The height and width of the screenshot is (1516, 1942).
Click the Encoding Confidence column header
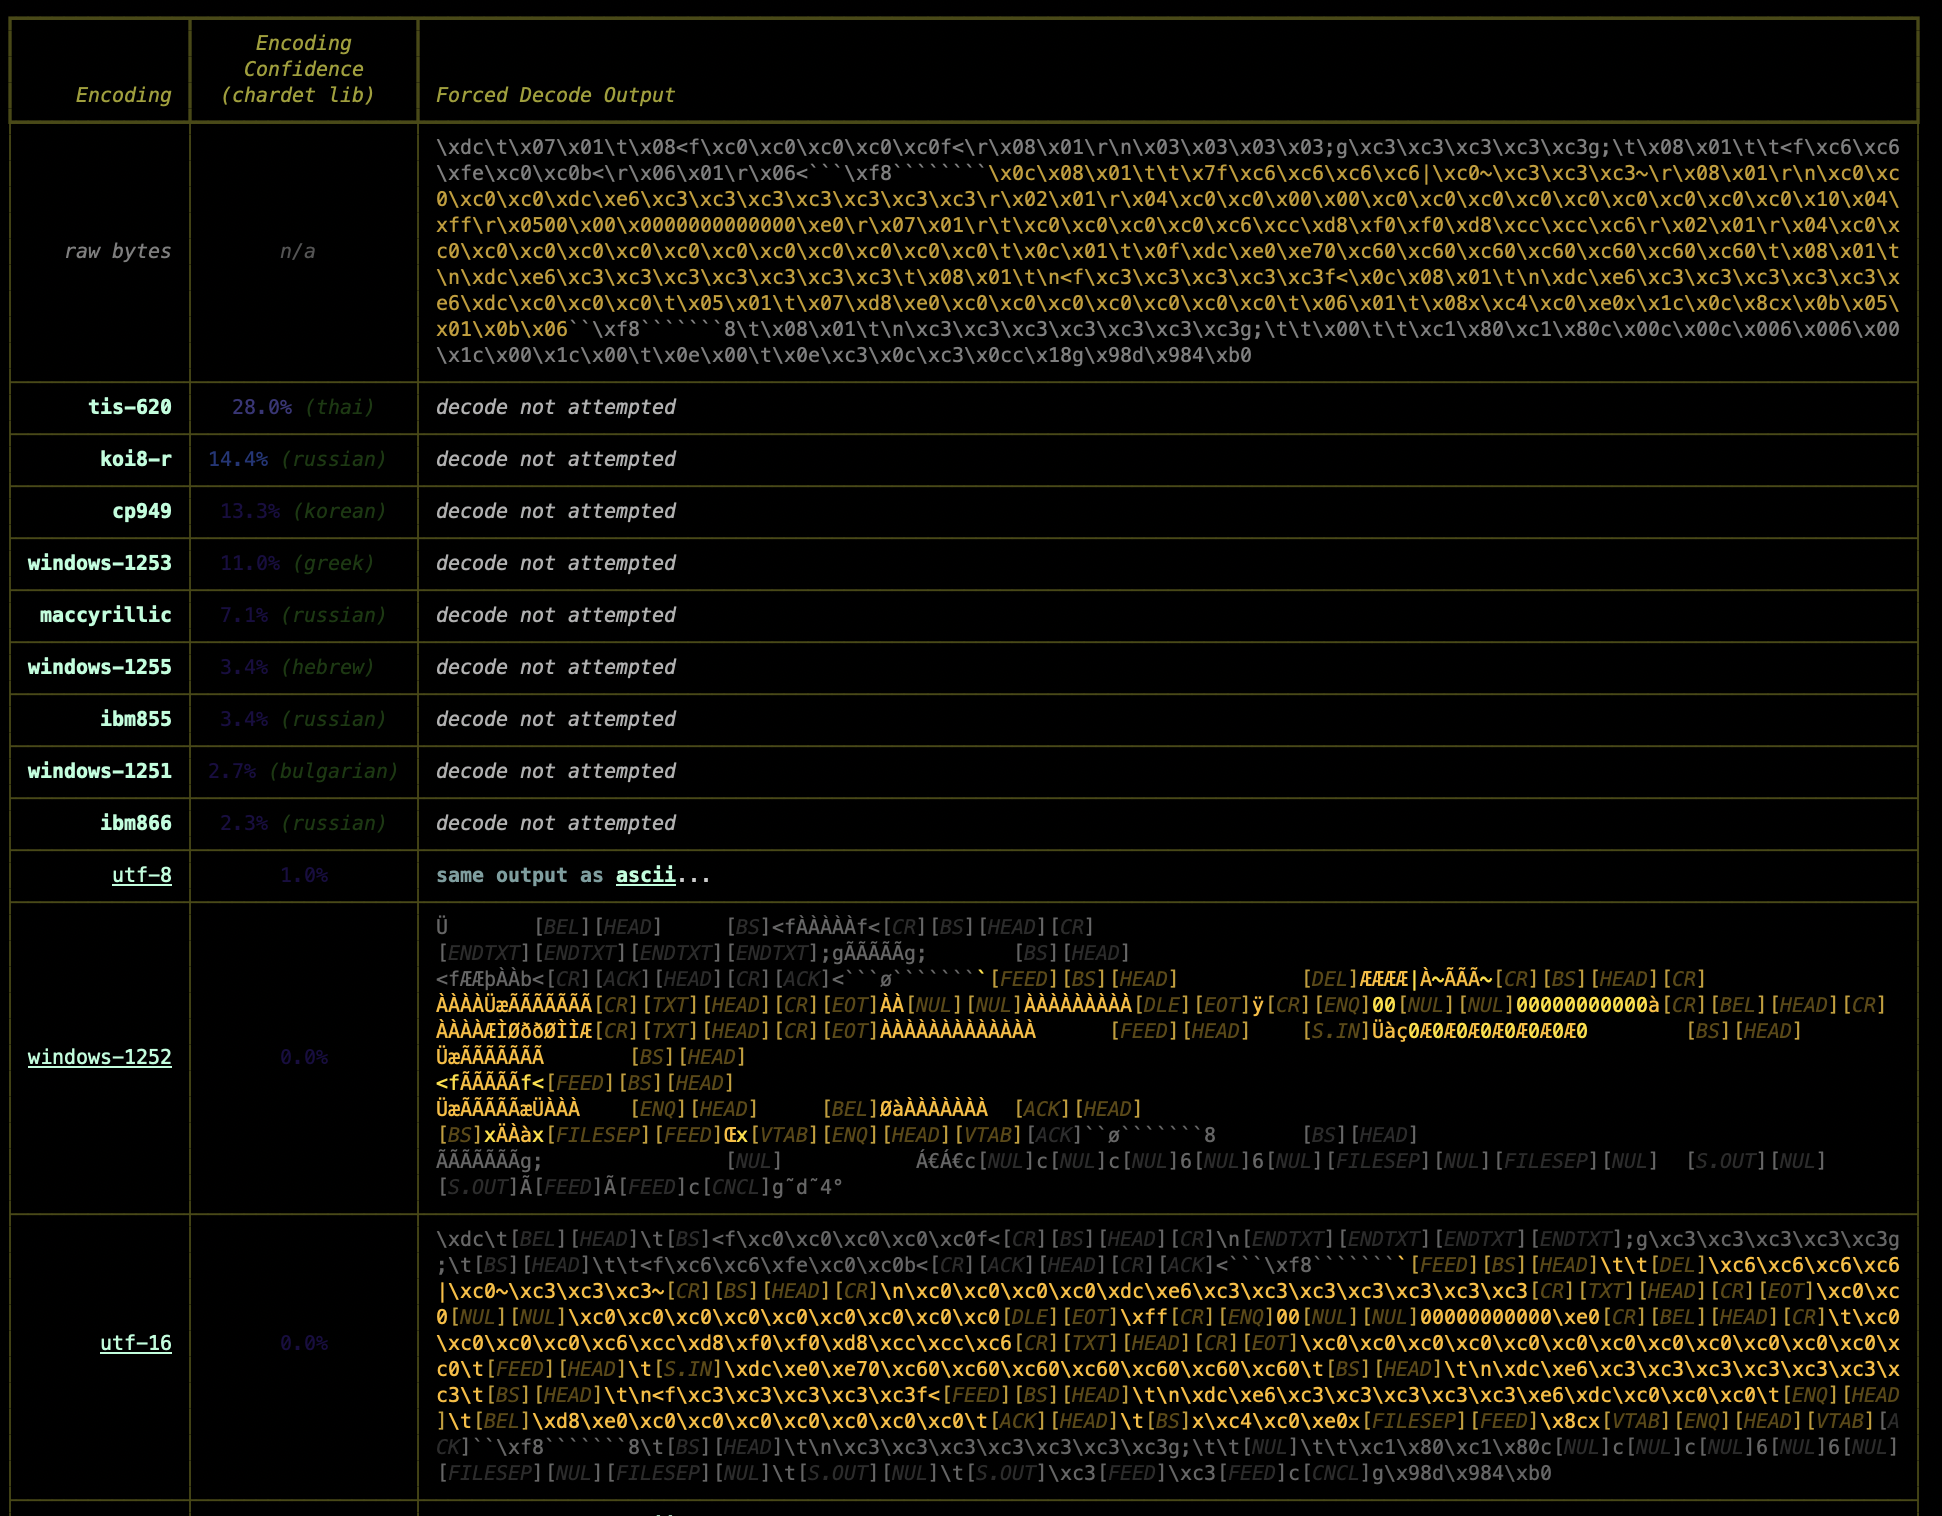pyautogui.click(x=303, y=69)
